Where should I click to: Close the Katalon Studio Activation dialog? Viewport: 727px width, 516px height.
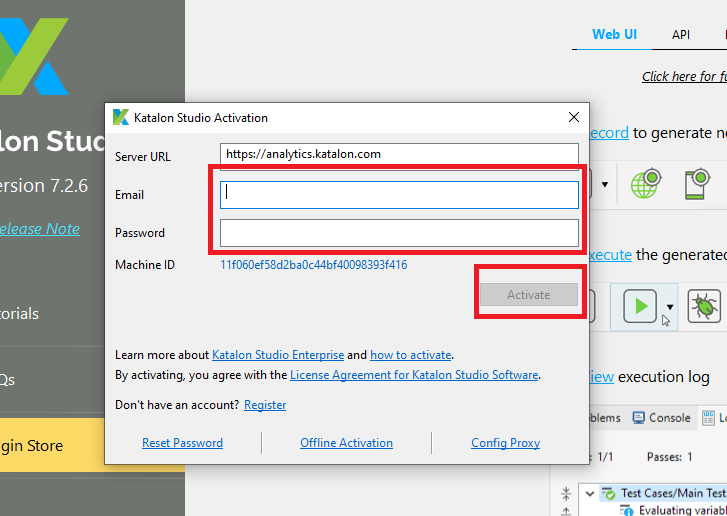click(574, 117)
